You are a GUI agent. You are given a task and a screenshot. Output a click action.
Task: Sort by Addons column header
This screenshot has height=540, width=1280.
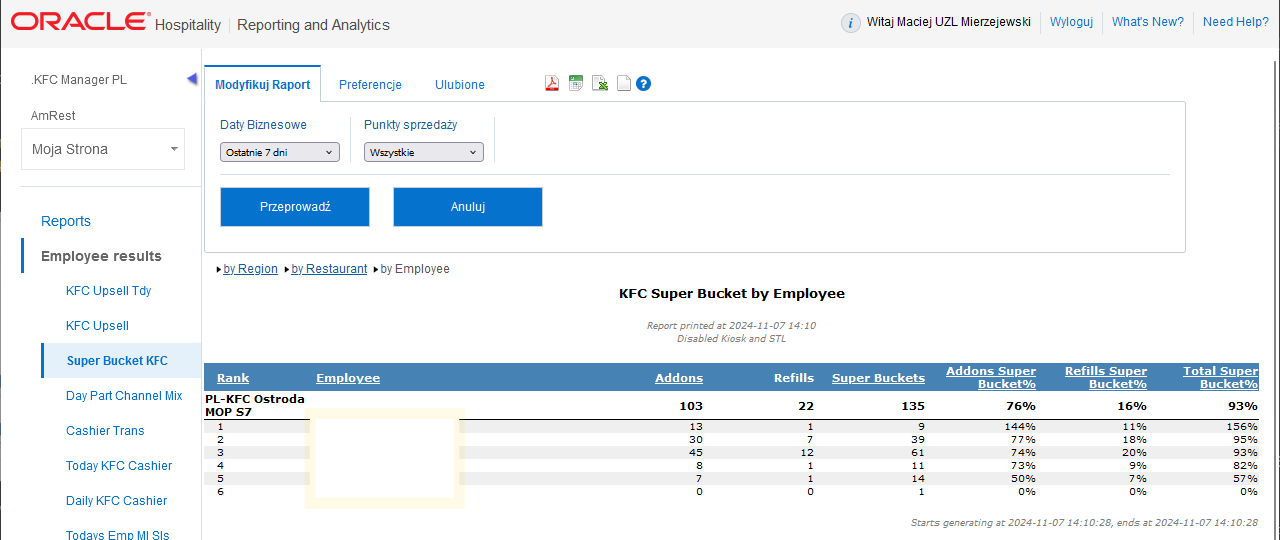point(679,378)
